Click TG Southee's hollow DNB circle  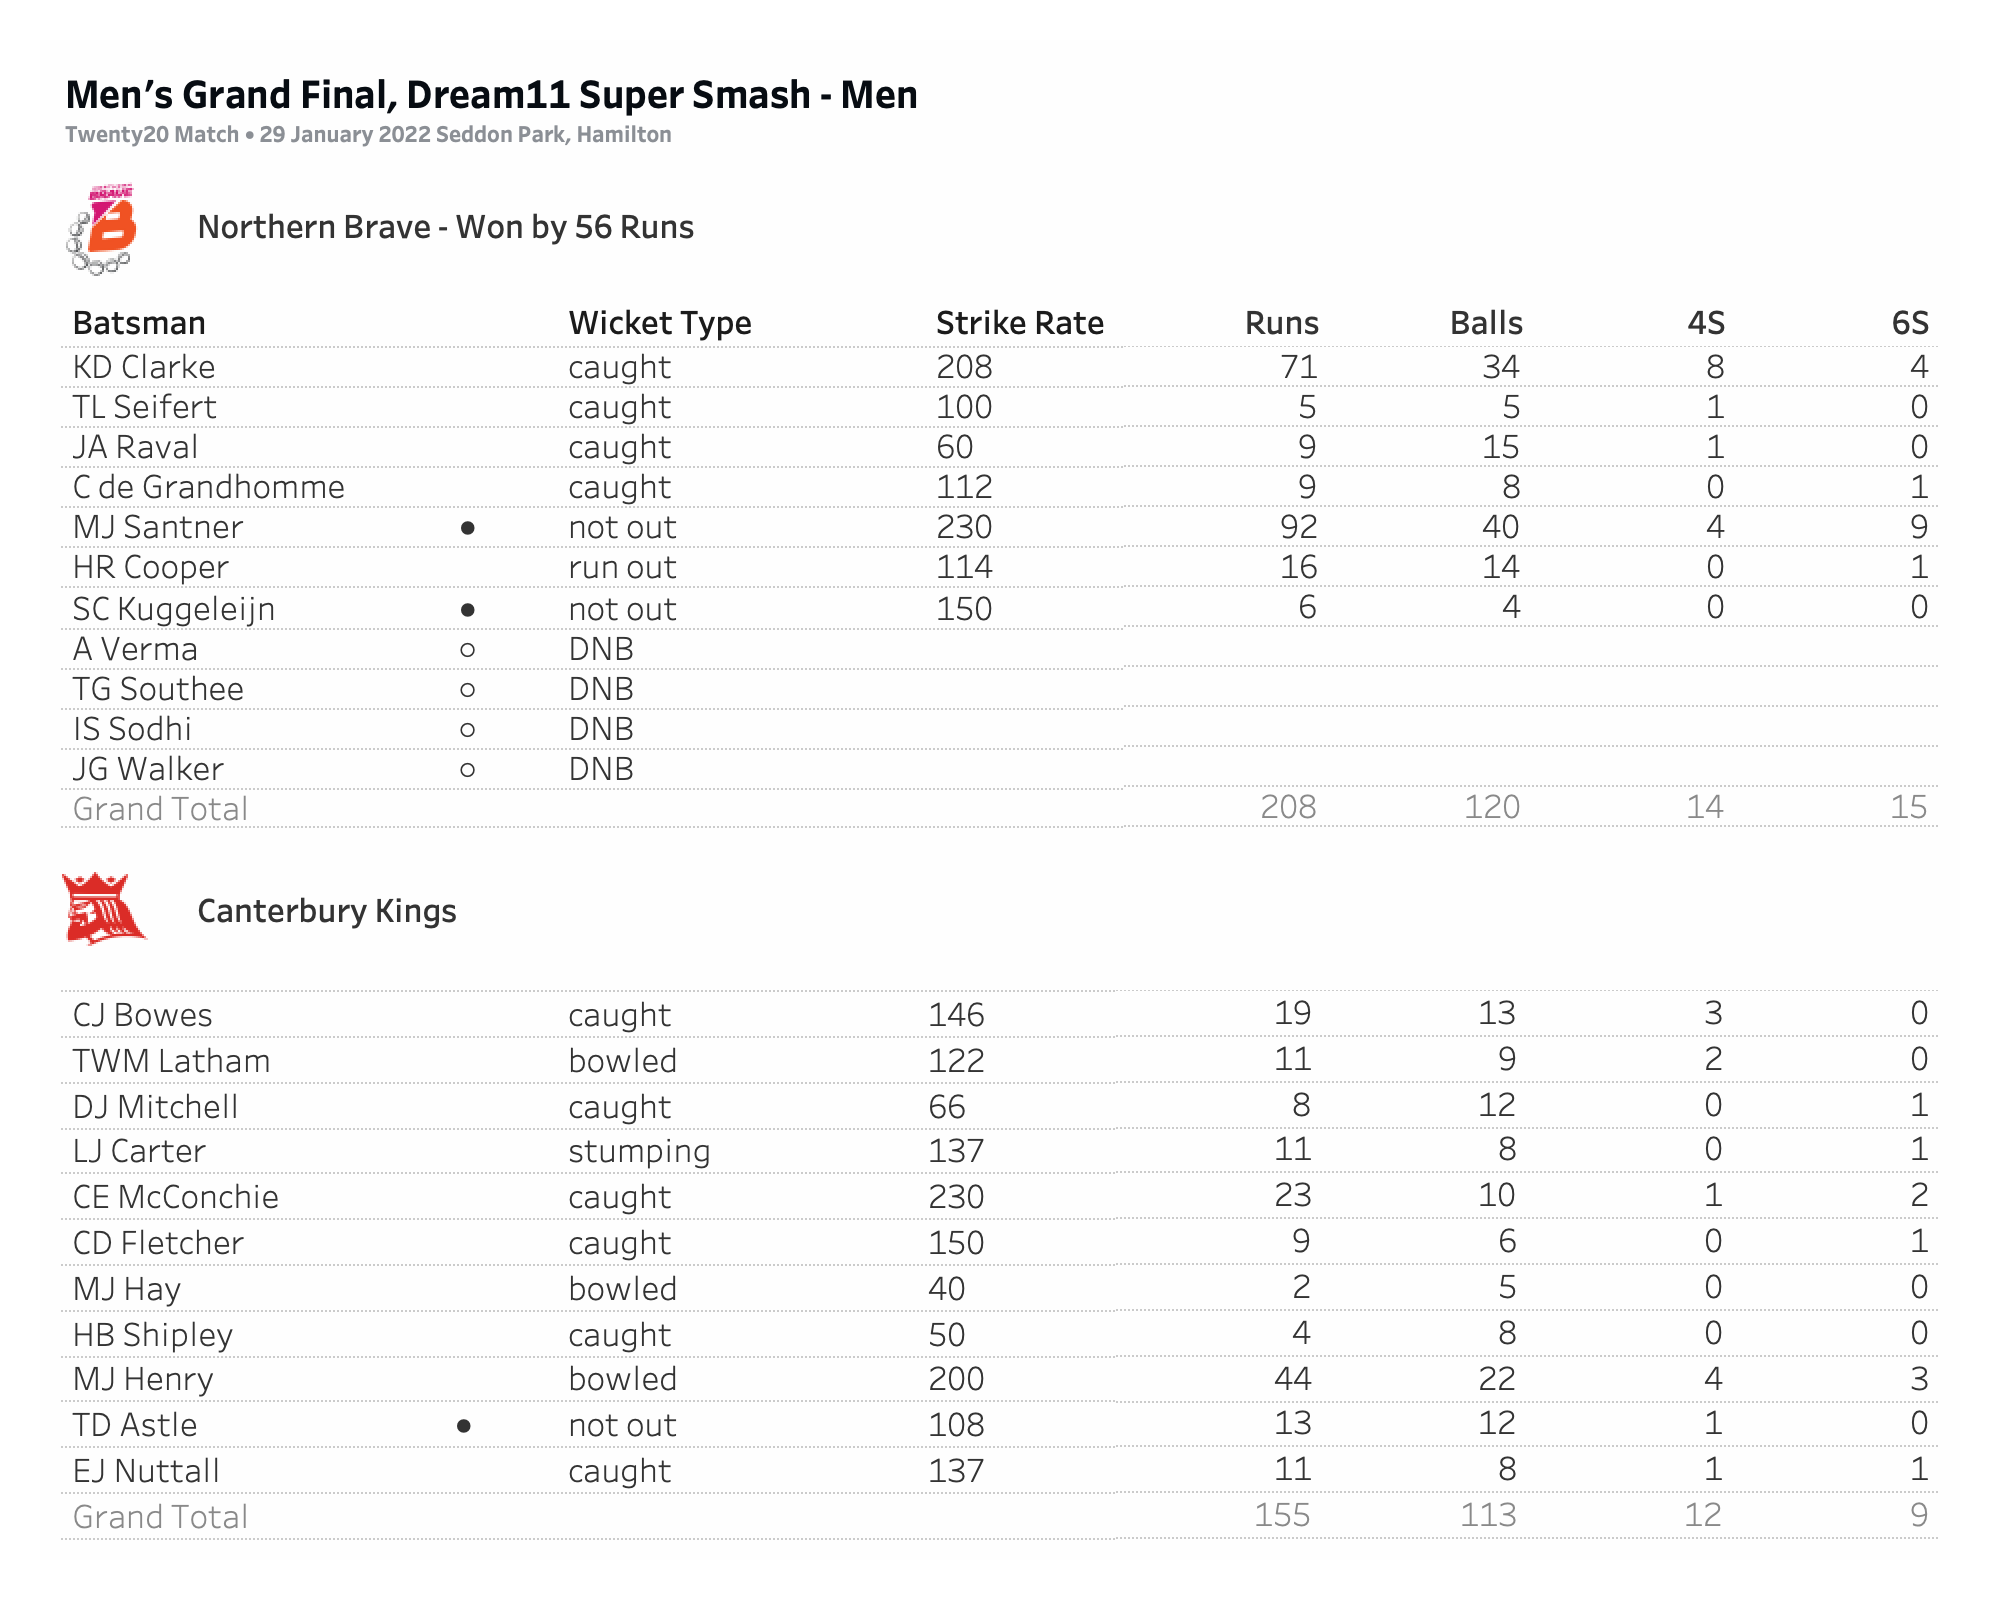467,690
